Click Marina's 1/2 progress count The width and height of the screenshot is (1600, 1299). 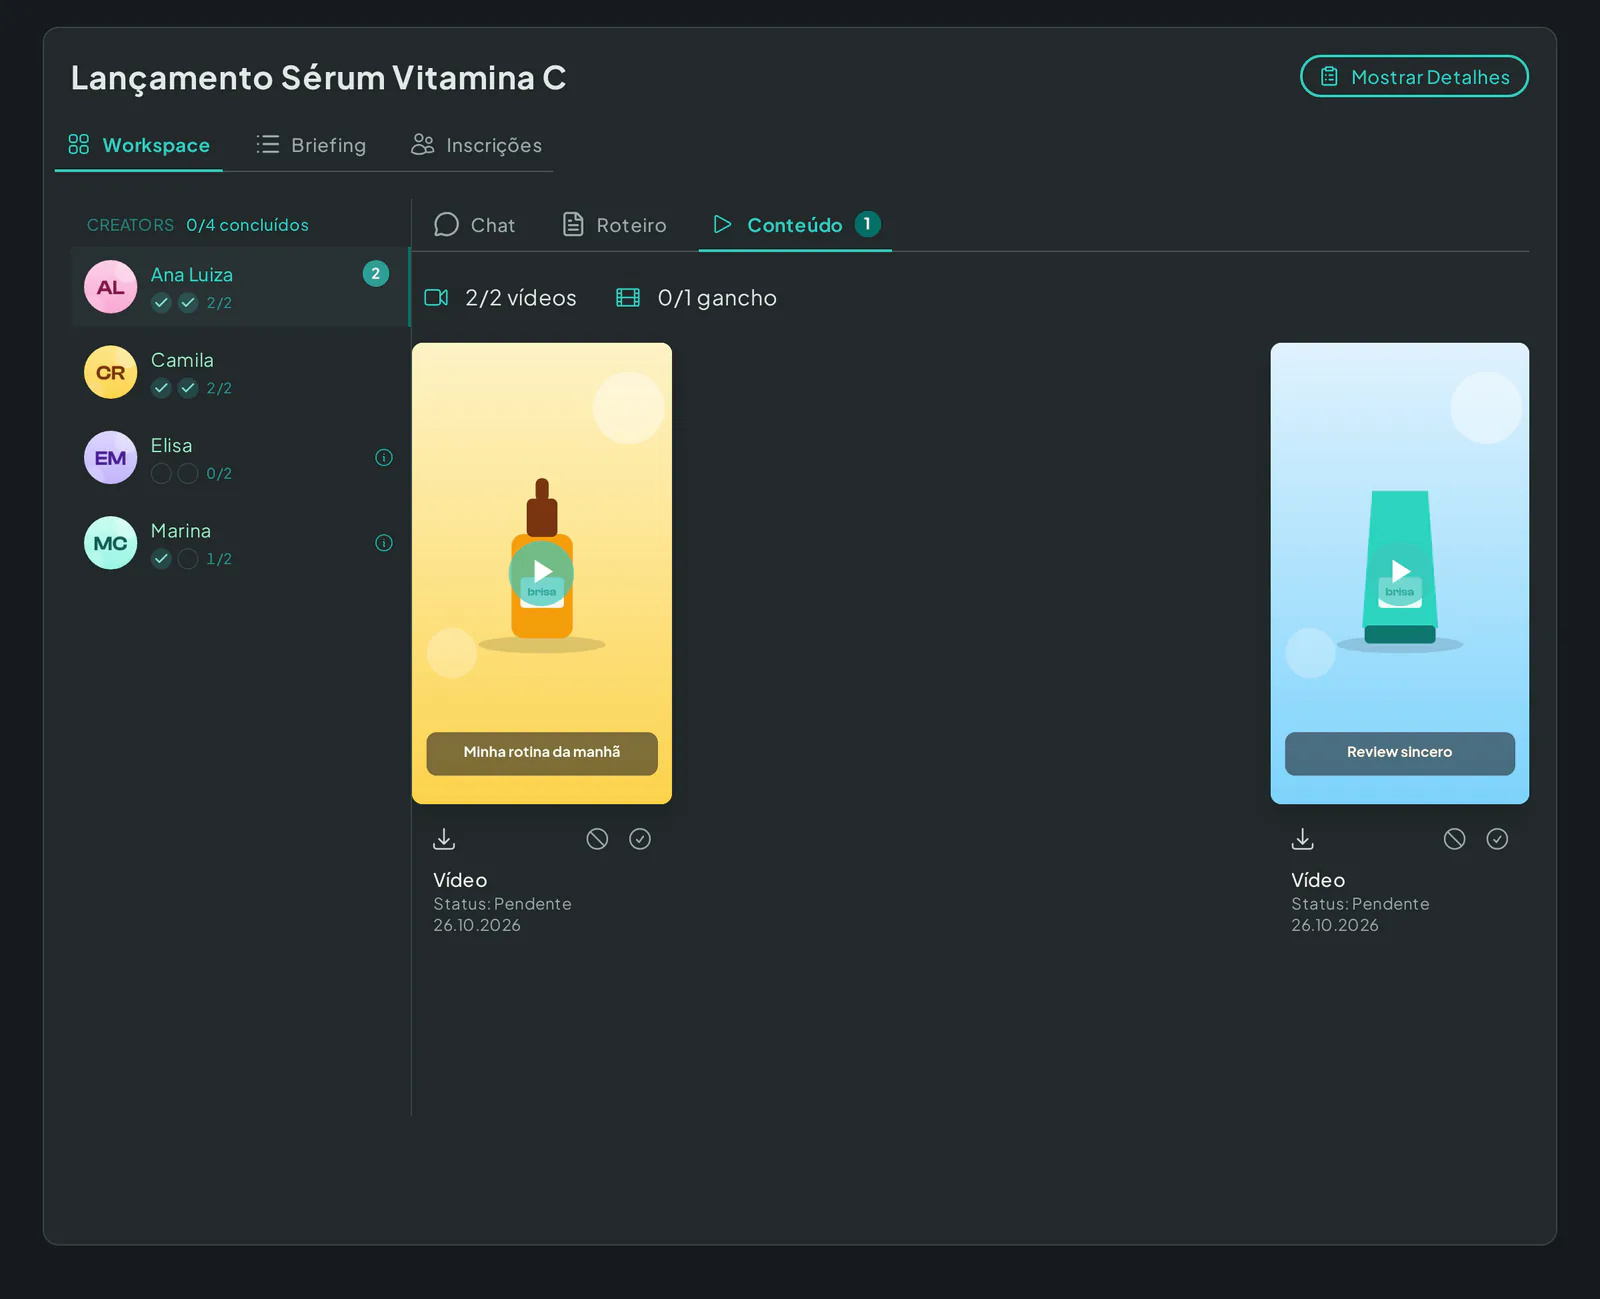(219, 559)
